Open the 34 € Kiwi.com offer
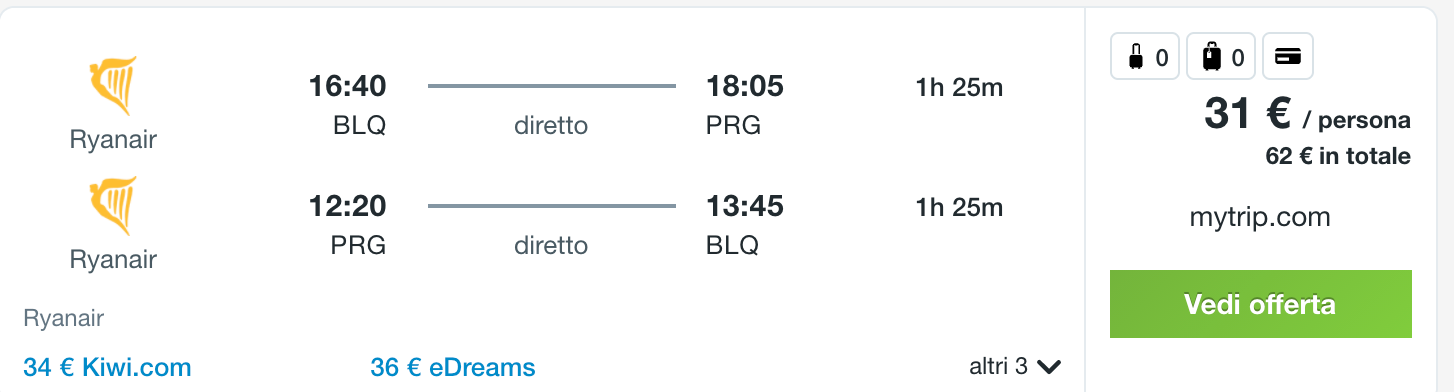This screenshot has height=392, width=1454. point(107,367)
